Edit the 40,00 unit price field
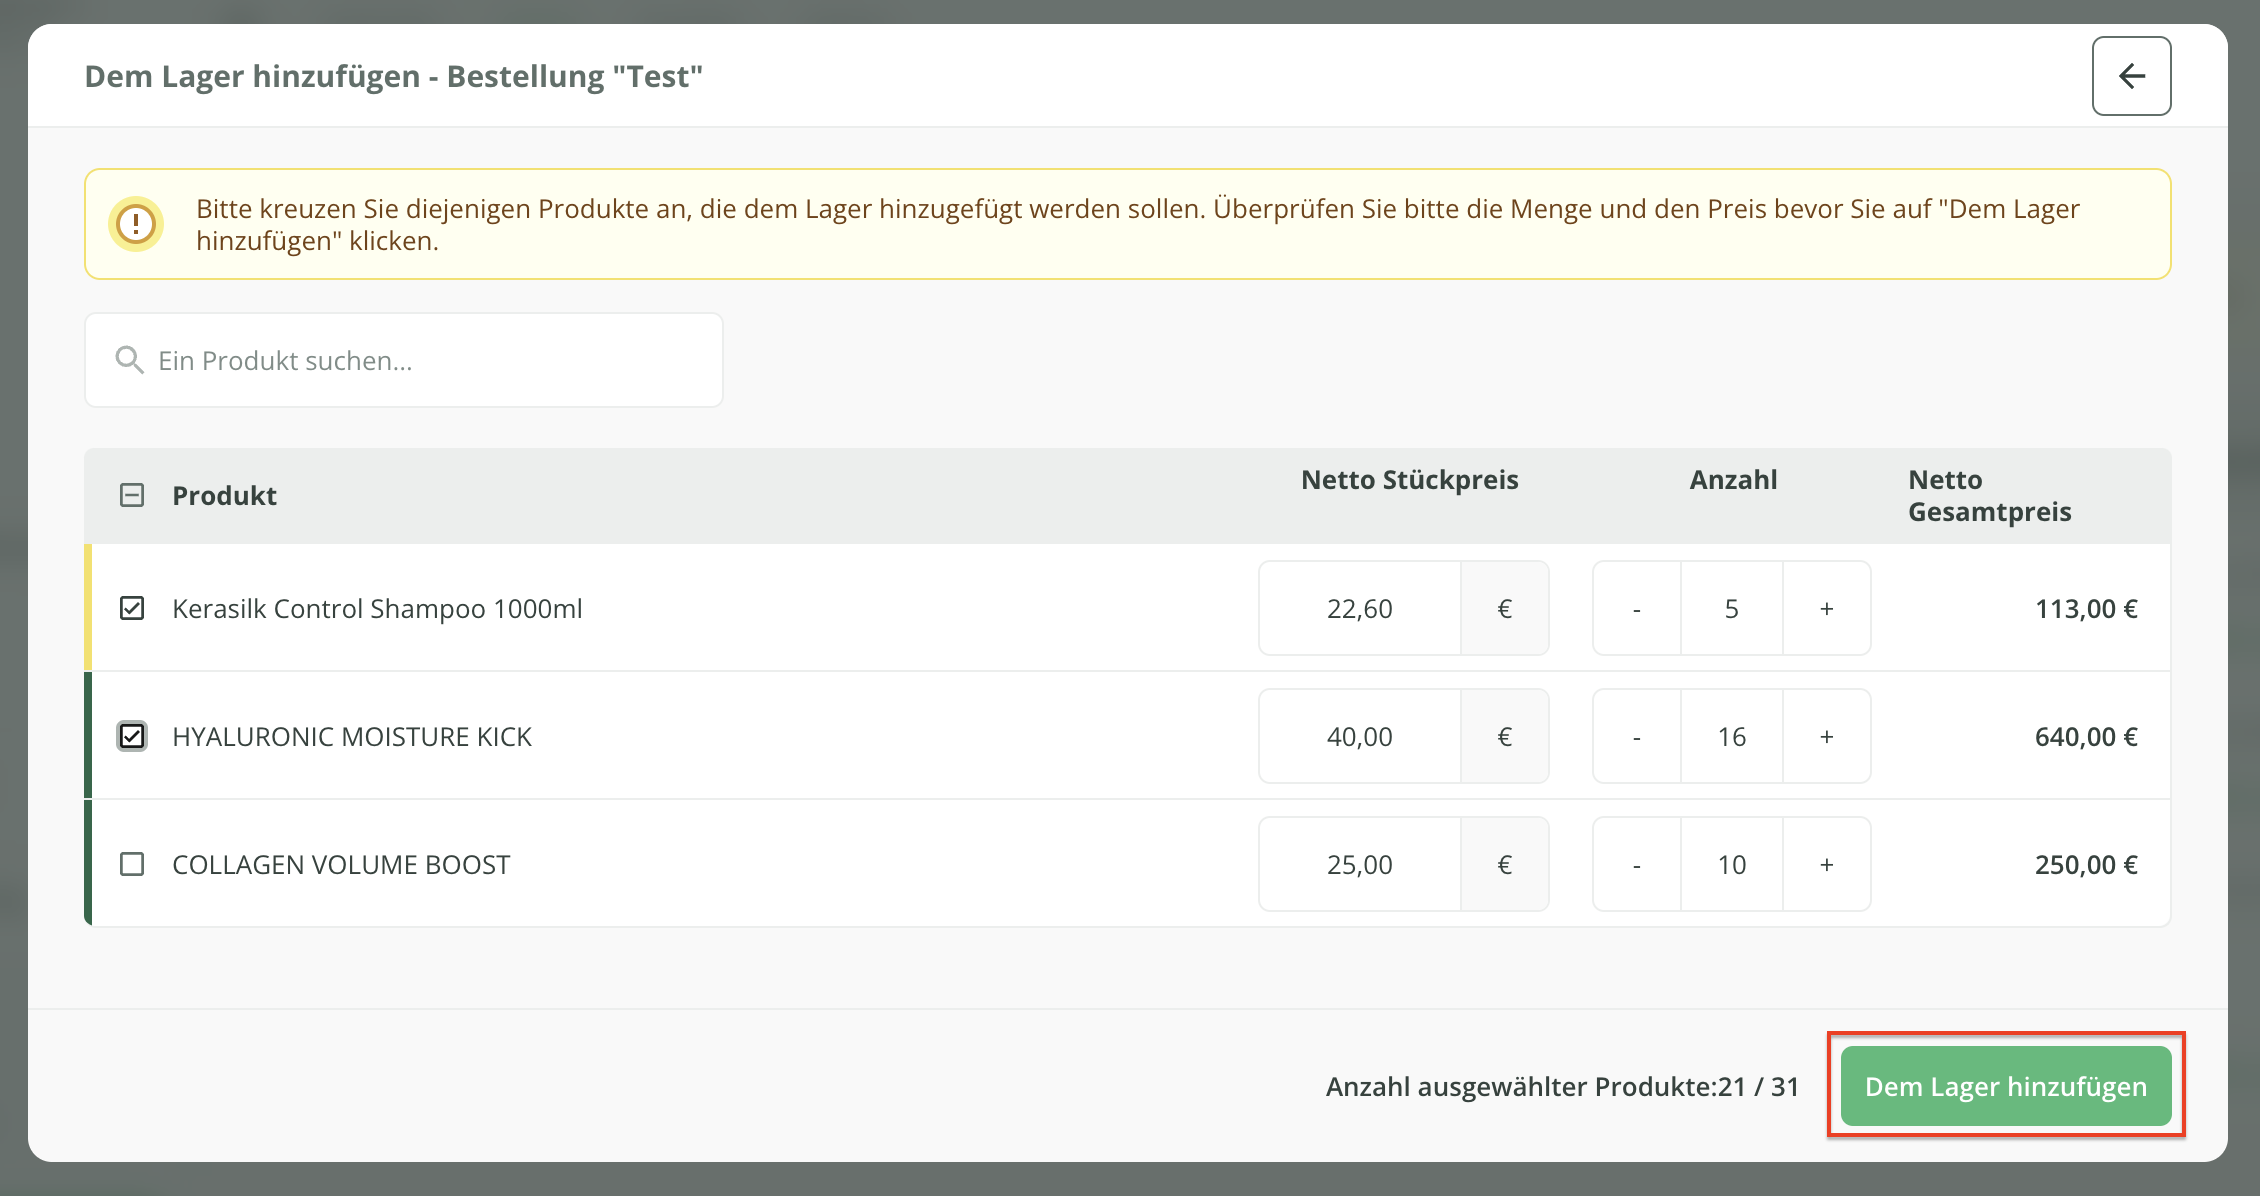2260x1196 pixels. [1359, 736]
